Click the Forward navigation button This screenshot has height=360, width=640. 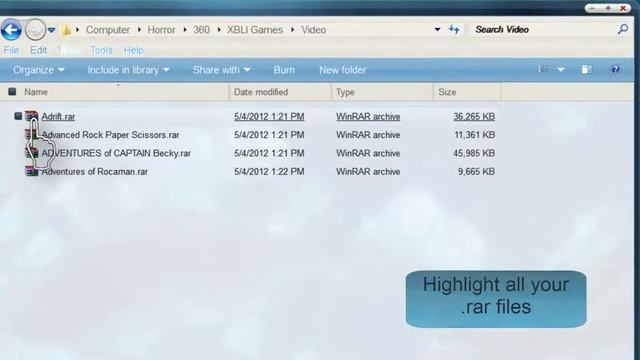tap(35, 30)
